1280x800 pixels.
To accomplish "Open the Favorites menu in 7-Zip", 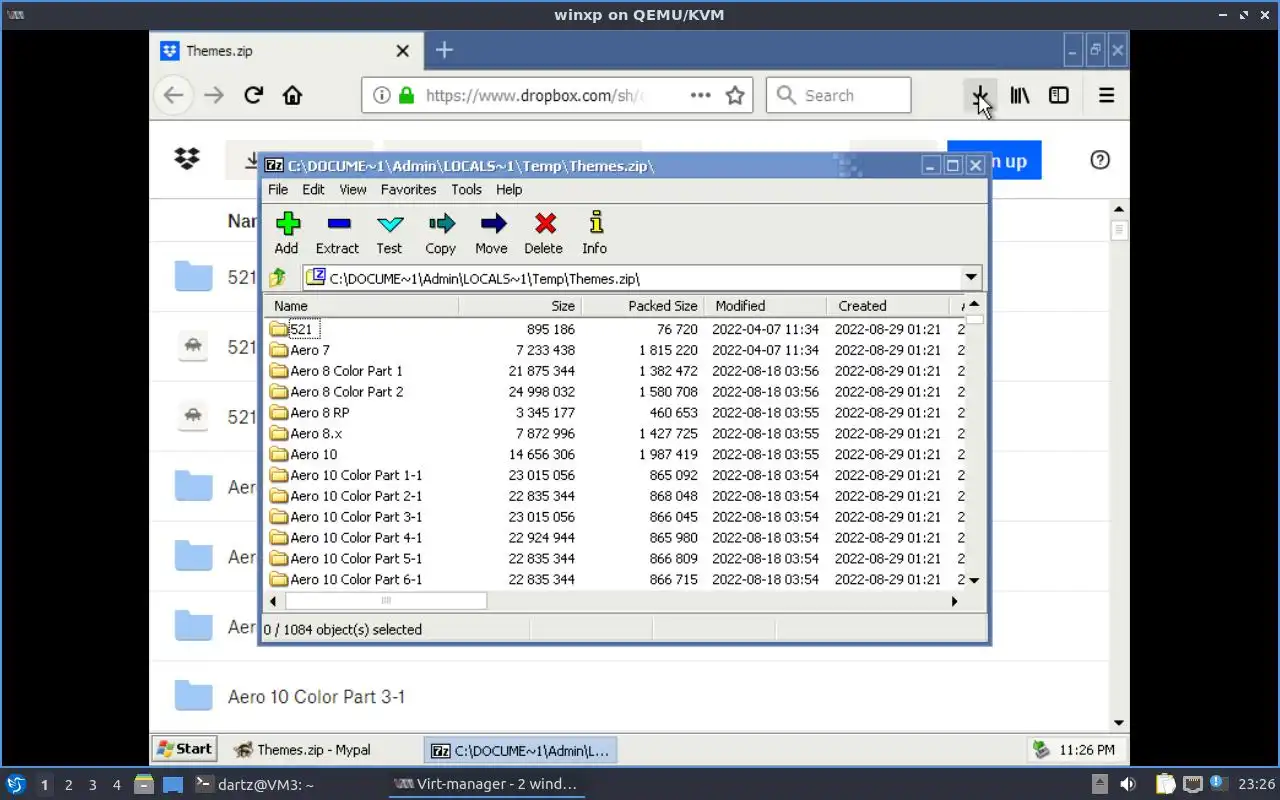I will click(408, 189).
